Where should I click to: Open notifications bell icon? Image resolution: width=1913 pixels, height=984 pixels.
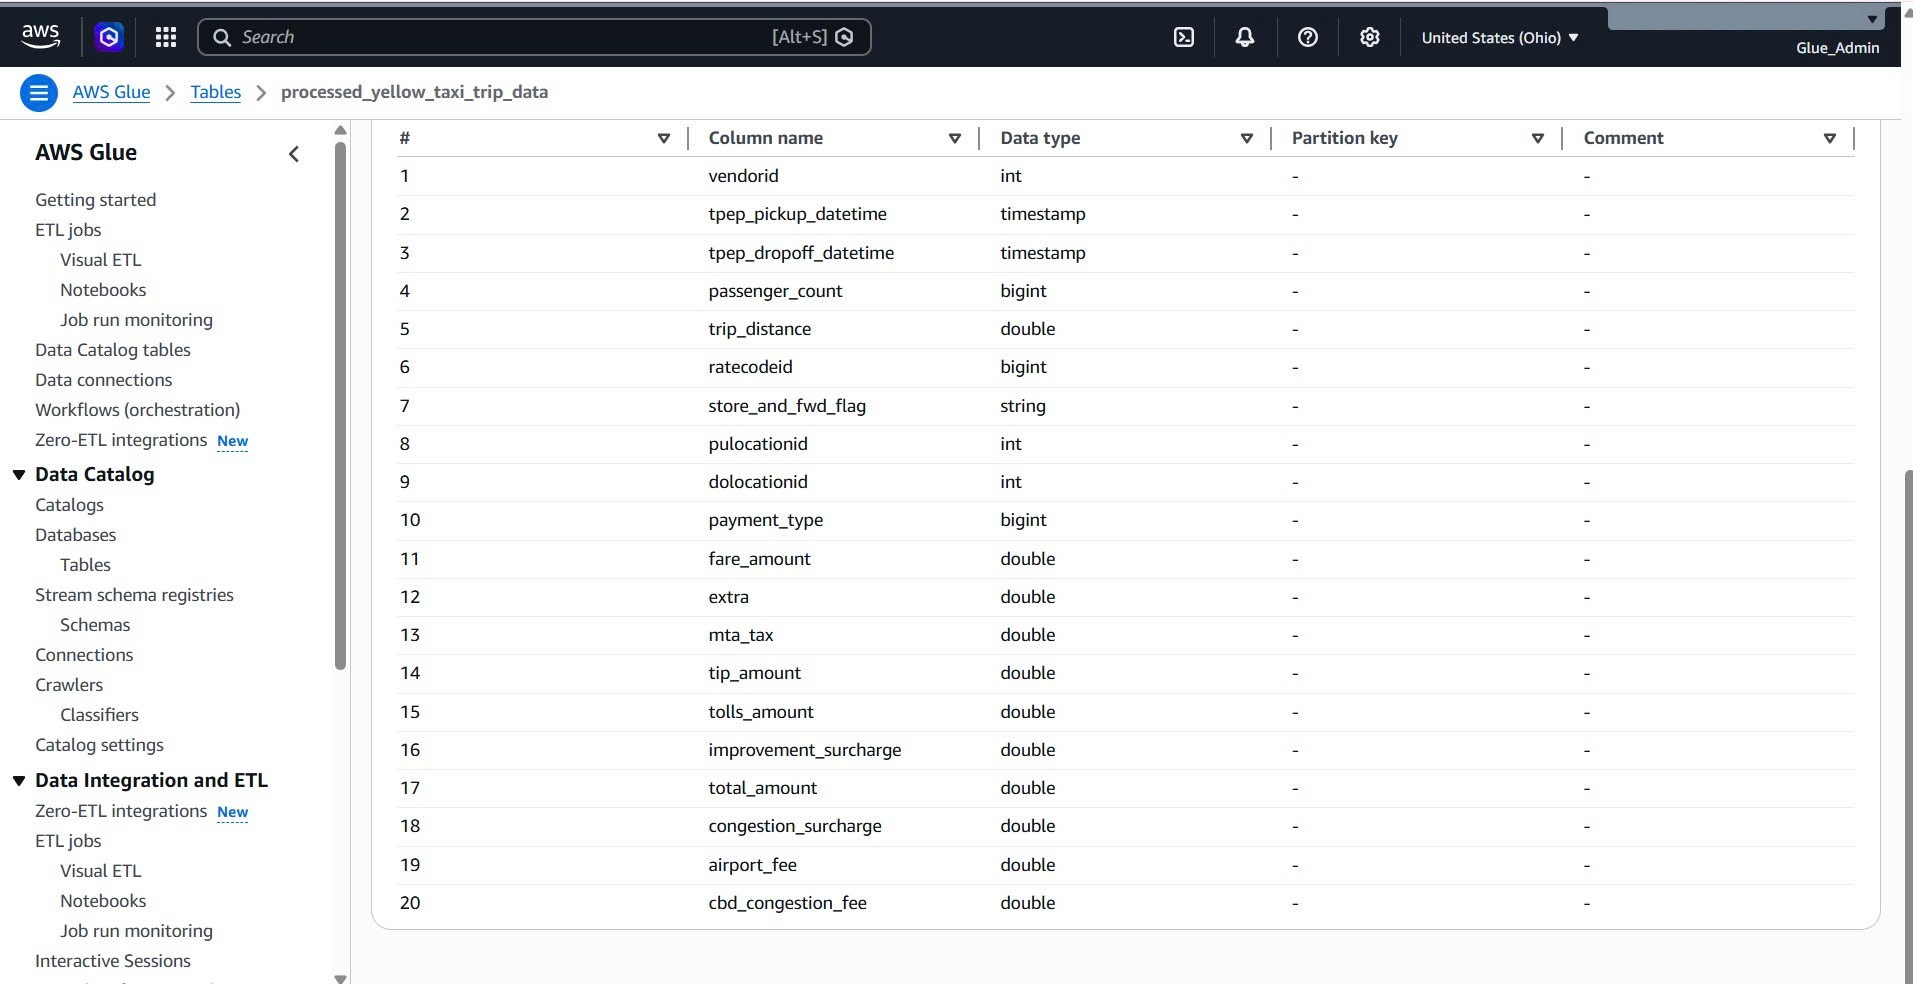(x=1245, y=37)
